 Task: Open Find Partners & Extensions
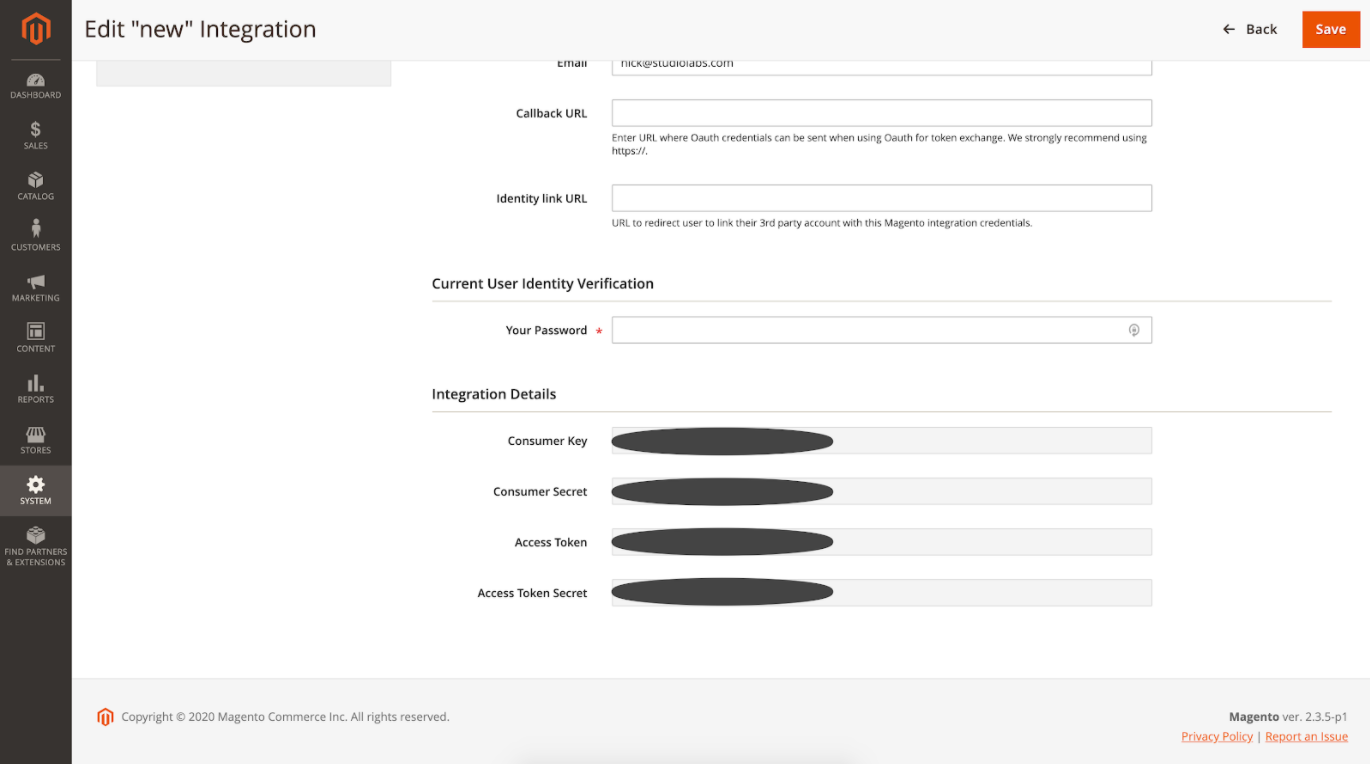(x=36, y=547)
